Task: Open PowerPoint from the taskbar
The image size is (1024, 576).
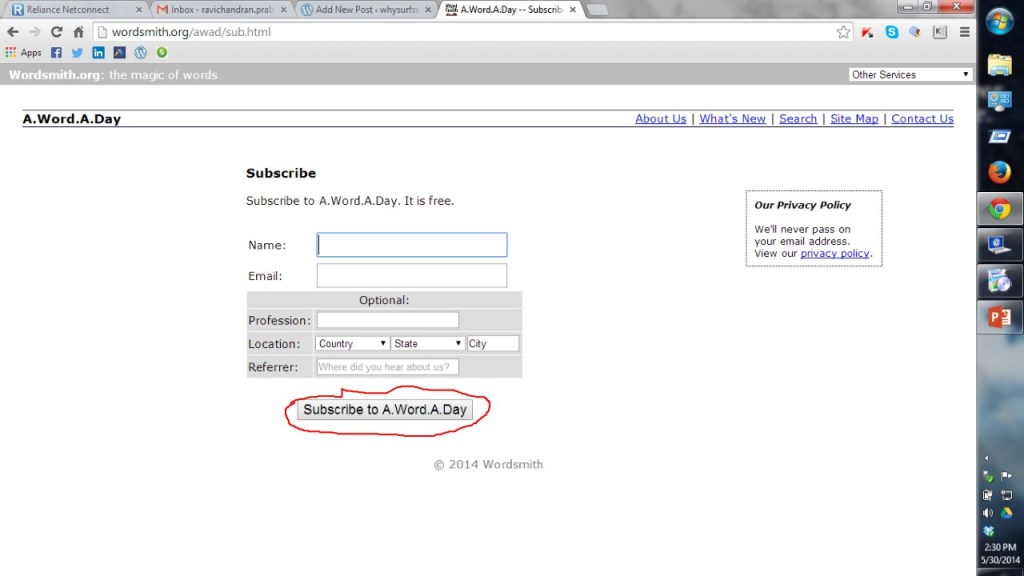Action: (999, 317)
